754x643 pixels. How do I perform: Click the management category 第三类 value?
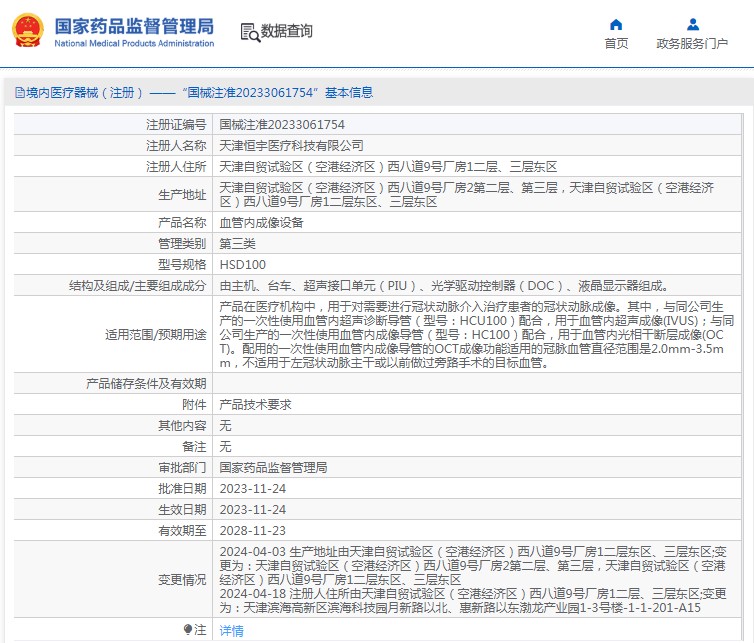coord(237,244)
